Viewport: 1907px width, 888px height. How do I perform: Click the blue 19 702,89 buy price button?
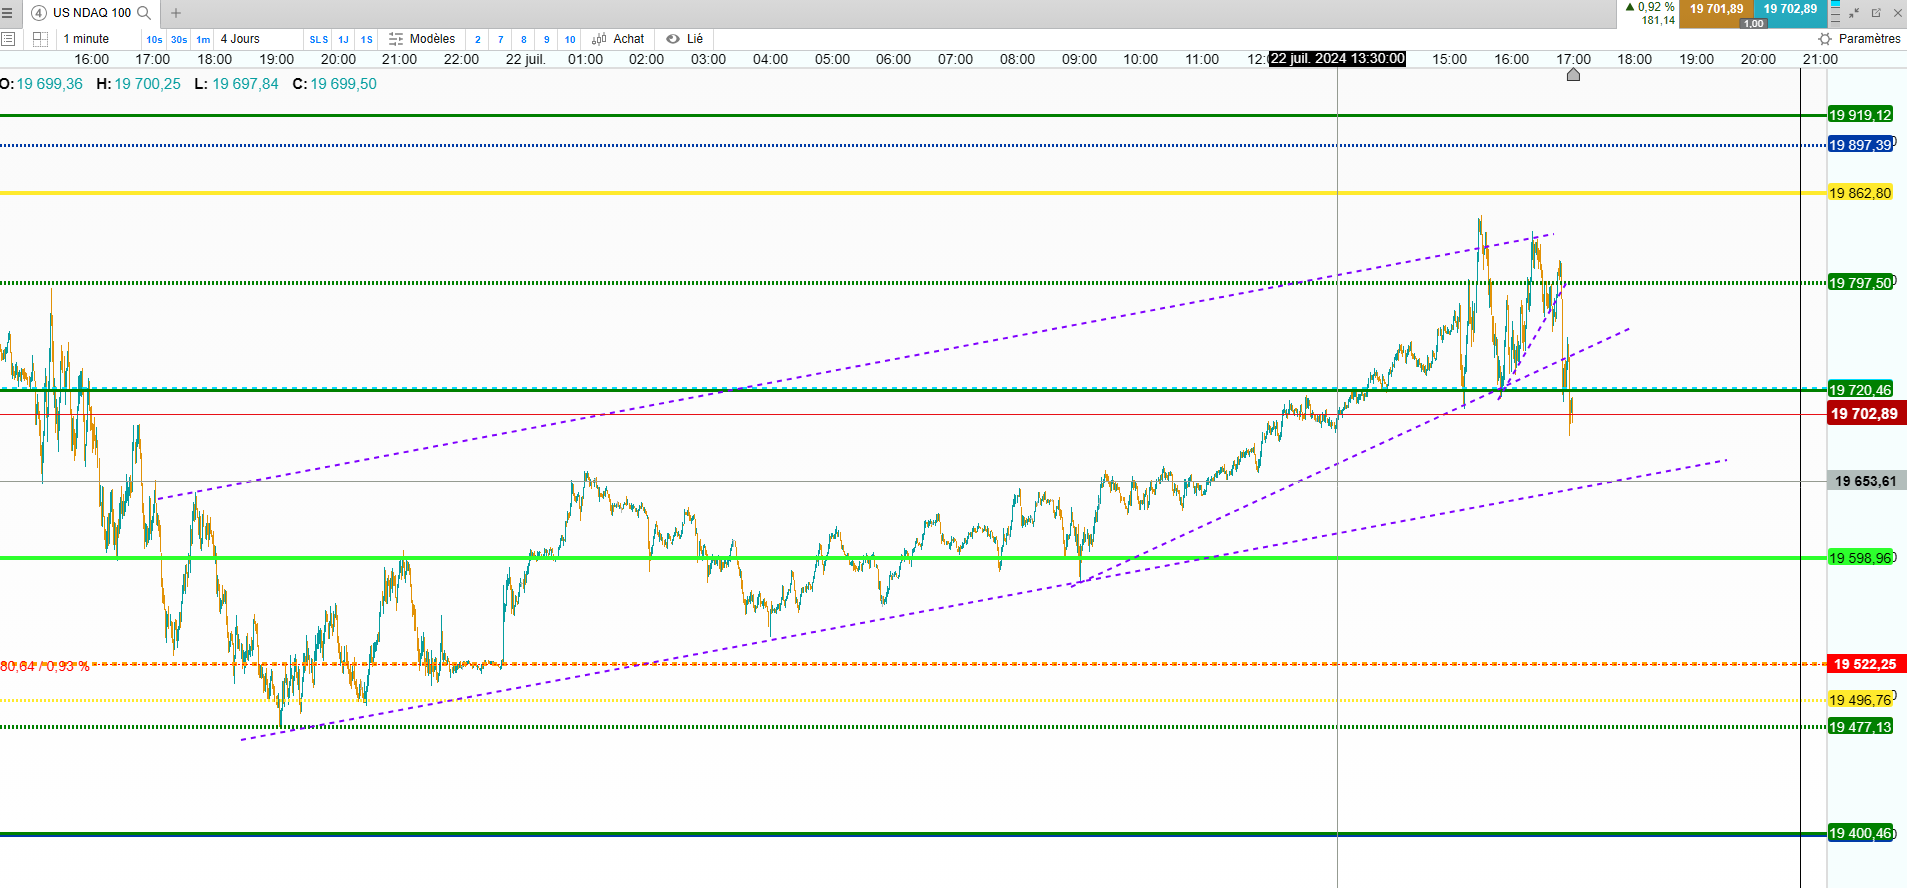(1790, 9)
